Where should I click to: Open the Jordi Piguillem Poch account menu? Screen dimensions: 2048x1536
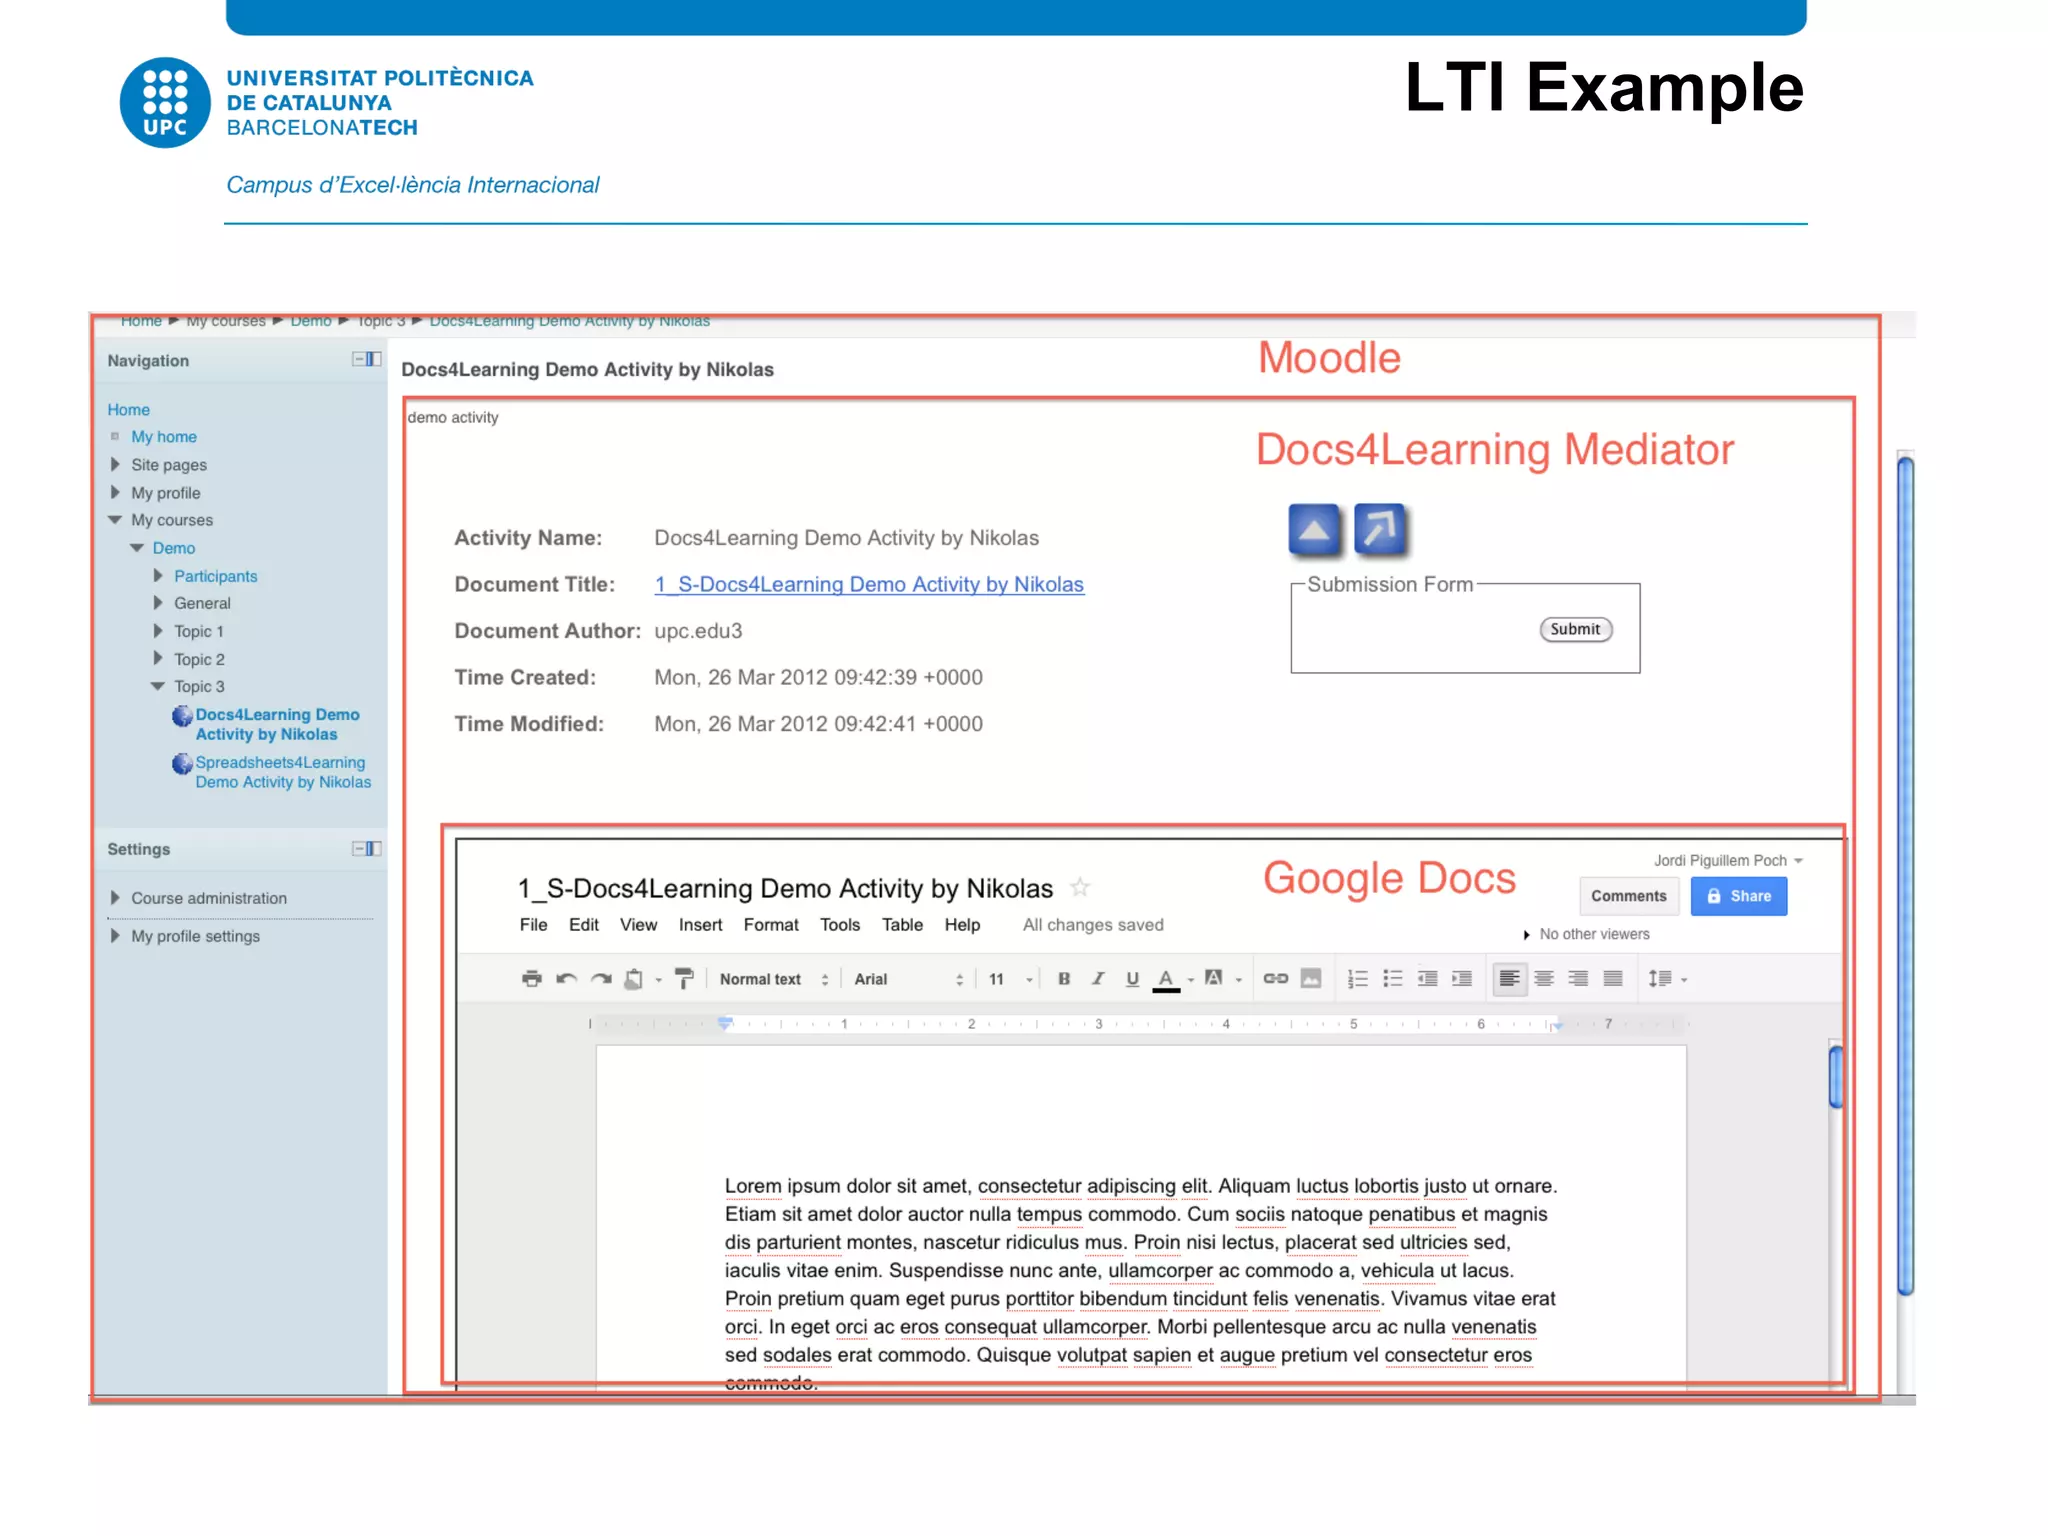[x=1728, y=861]
